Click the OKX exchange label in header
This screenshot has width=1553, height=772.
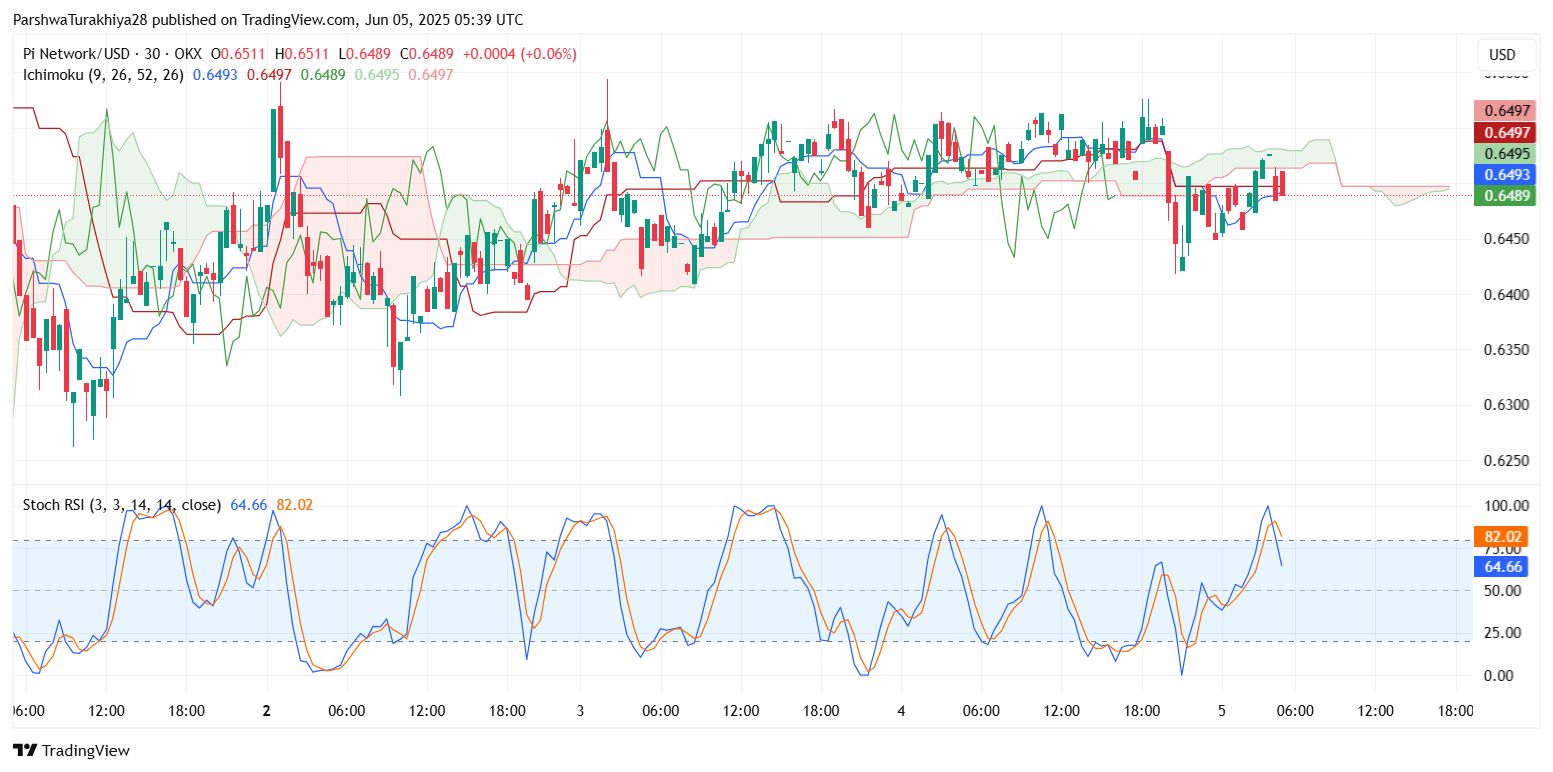(186, 54)
